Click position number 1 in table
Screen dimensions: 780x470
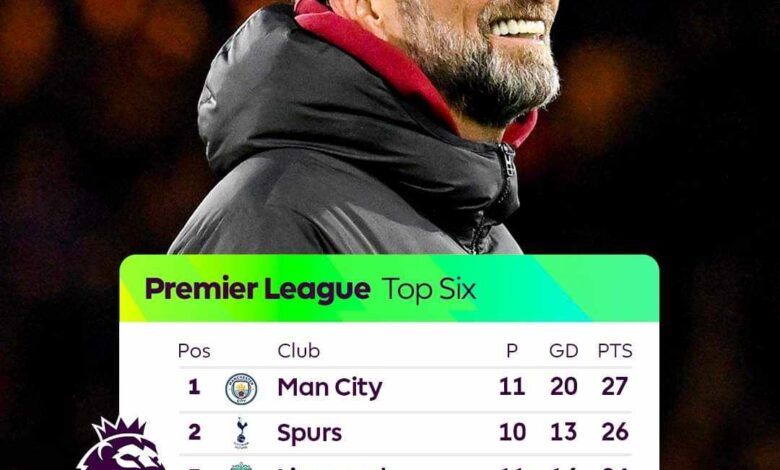194,388
